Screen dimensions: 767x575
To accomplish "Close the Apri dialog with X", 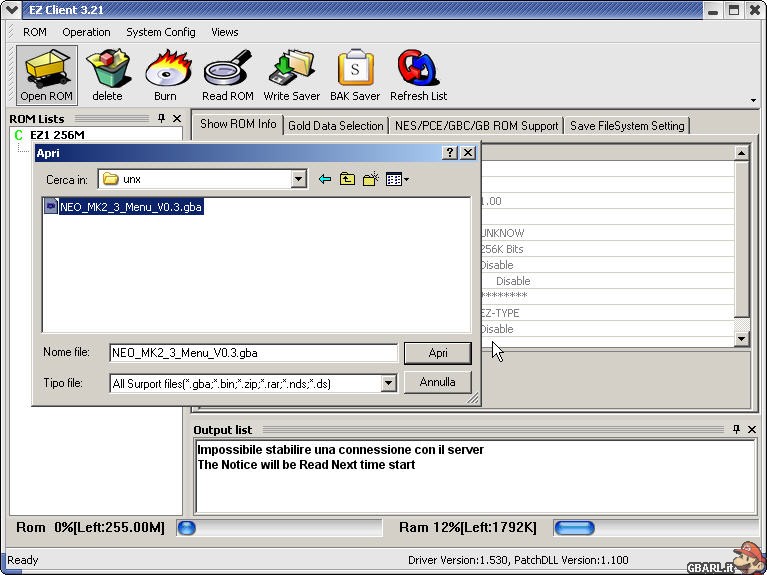I will tap(468, 153).
